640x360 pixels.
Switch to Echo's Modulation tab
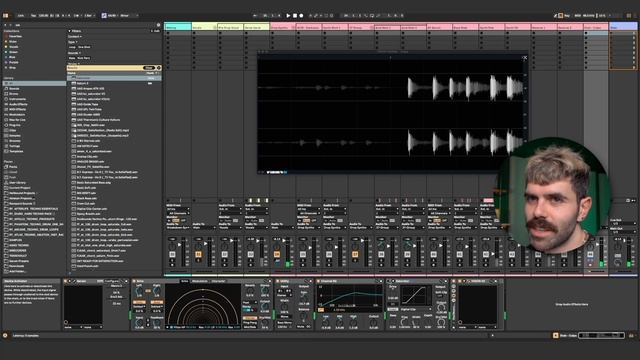(x=200, y=281)
